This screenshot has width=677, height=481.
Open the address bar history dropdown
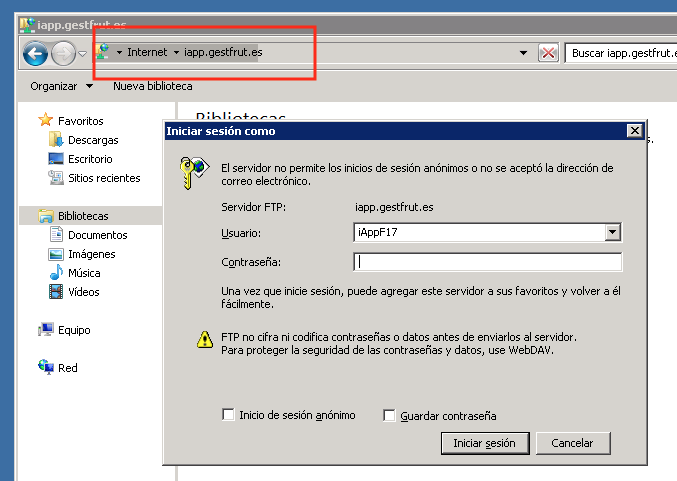(x=522, y=53)
